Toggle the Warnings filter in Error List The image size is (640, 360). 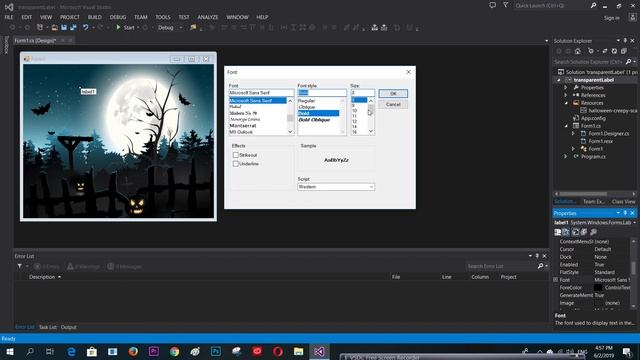84,267
